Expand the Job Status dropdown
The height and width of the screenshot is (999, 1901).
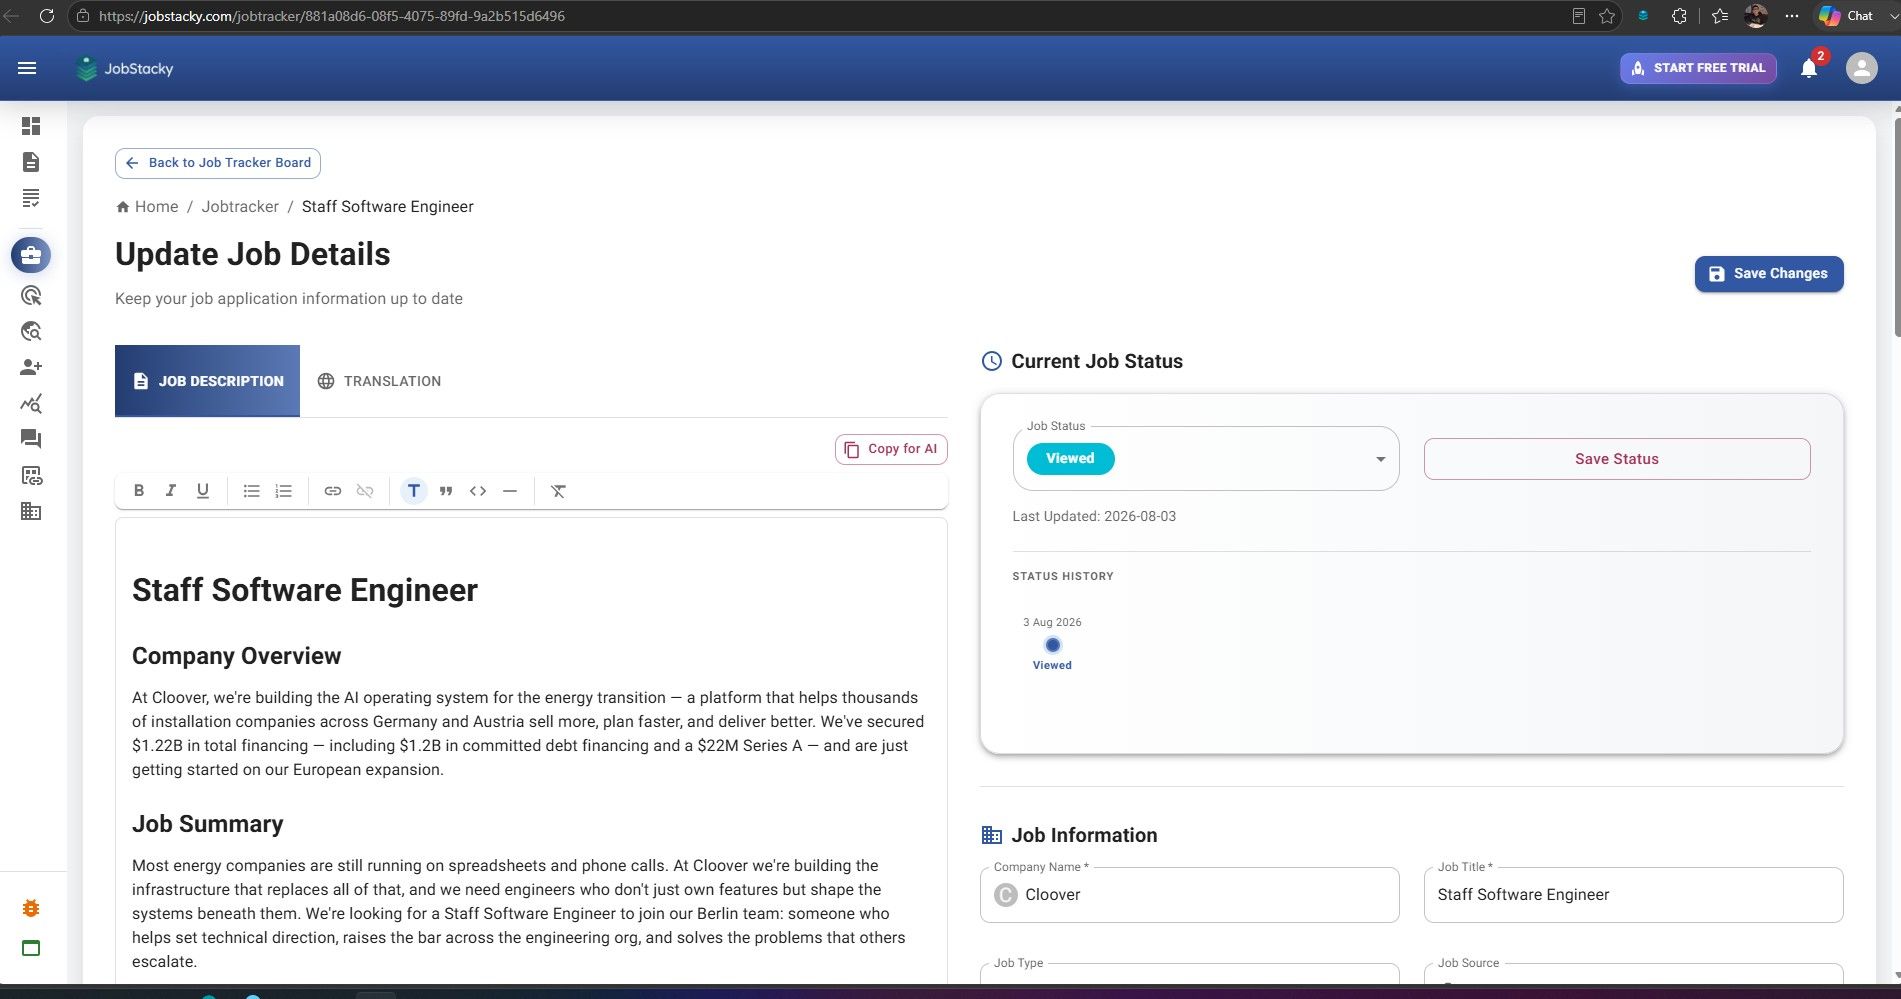1205,459
